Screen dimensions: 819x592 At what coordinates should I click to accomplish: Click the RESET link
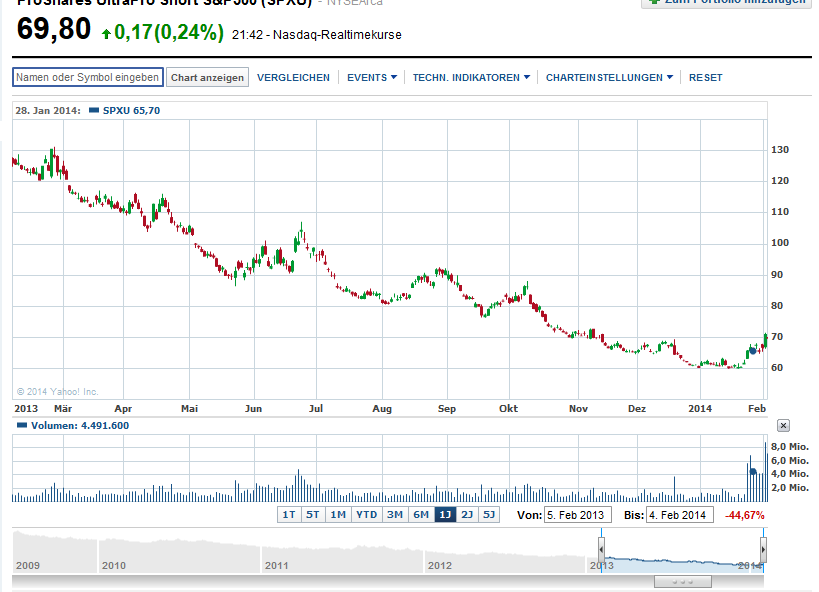[x=706, y=77]
